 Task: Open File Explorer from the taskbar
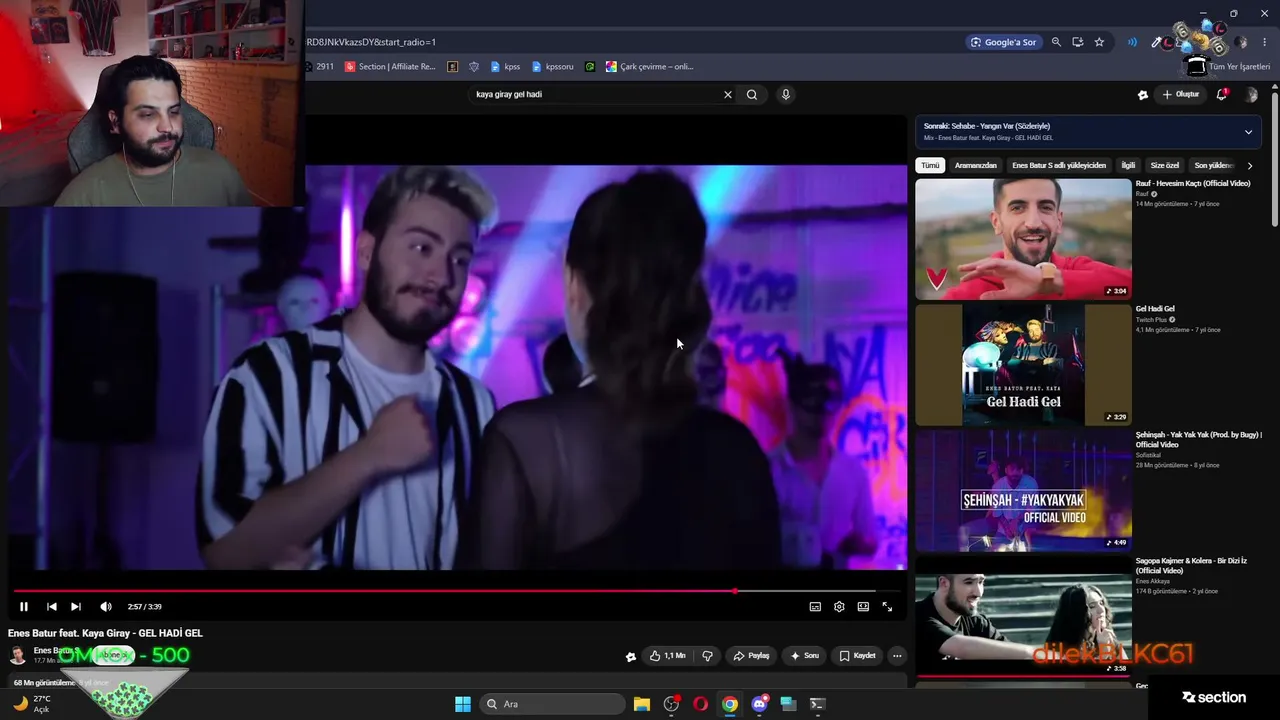pyautogui.click(x=642, y=704)
